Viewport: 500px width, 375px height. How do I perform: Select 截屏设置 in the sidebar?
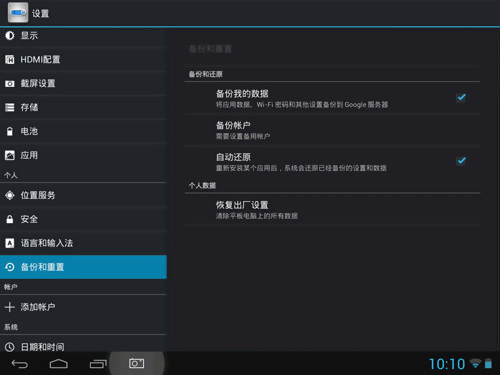[x=83, y=83]
